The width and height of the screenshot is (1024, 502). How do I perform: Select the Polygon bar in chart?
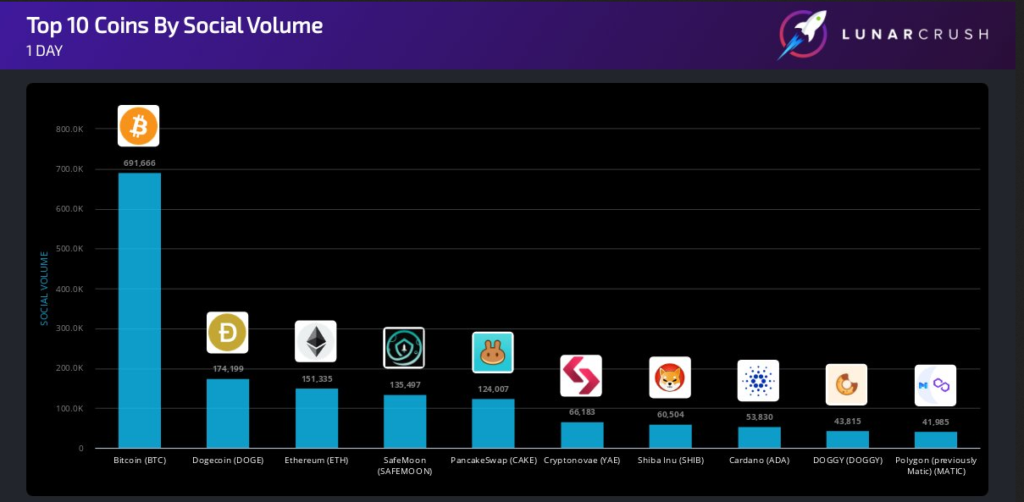coord(936,440)
